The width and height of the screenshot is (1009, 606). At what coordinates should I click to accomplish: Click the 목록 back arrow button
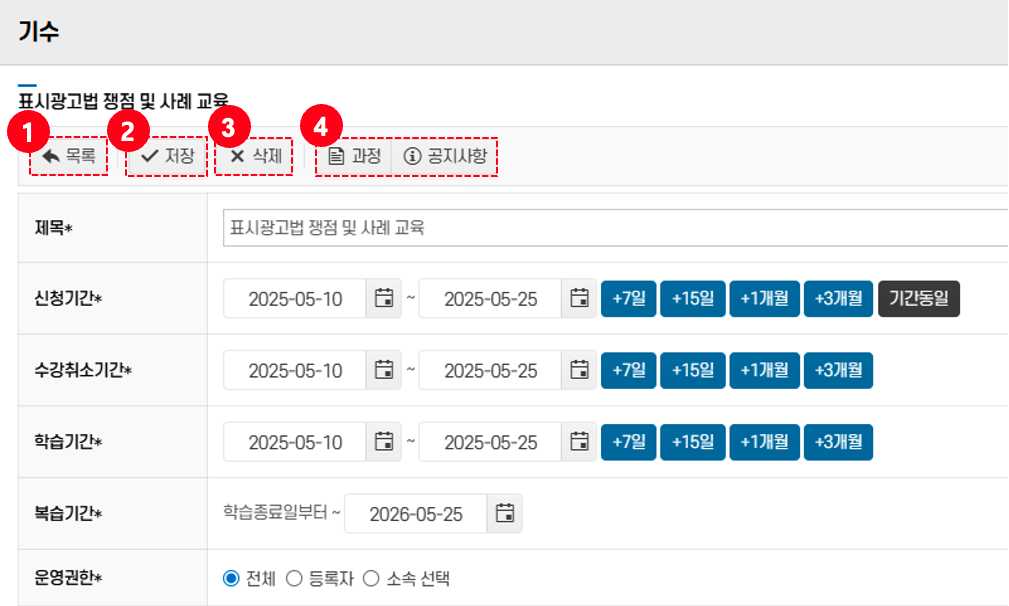[x=68, y=156]
